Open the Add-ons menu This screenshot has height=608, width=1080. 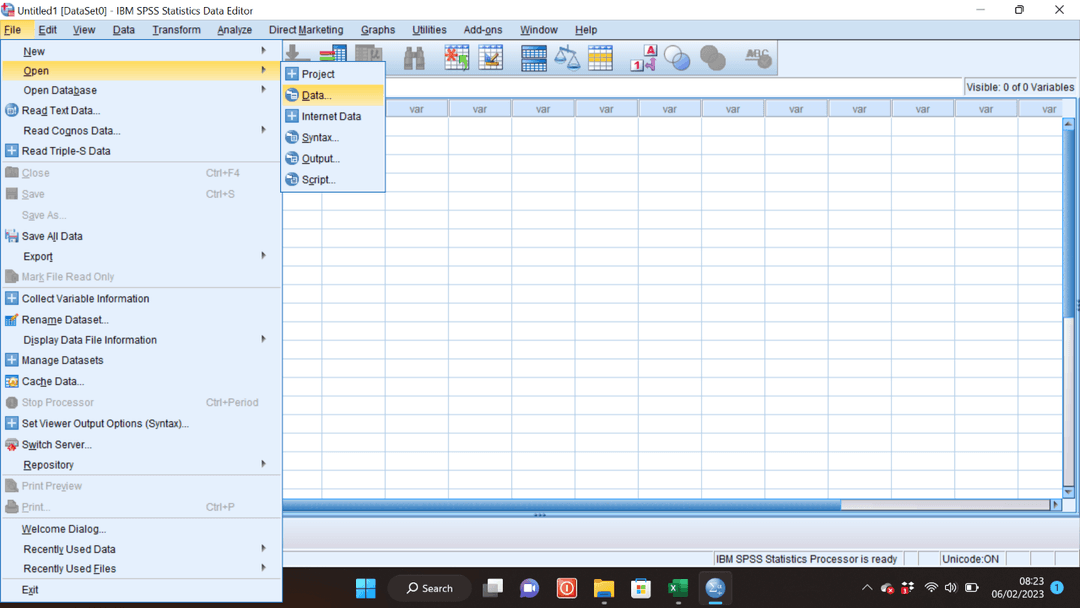483,30
